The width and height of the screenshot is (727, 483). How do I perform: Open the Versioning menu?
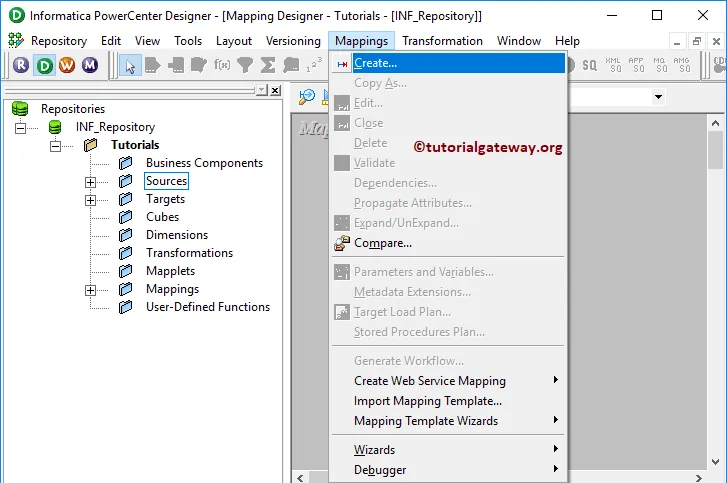293,41
